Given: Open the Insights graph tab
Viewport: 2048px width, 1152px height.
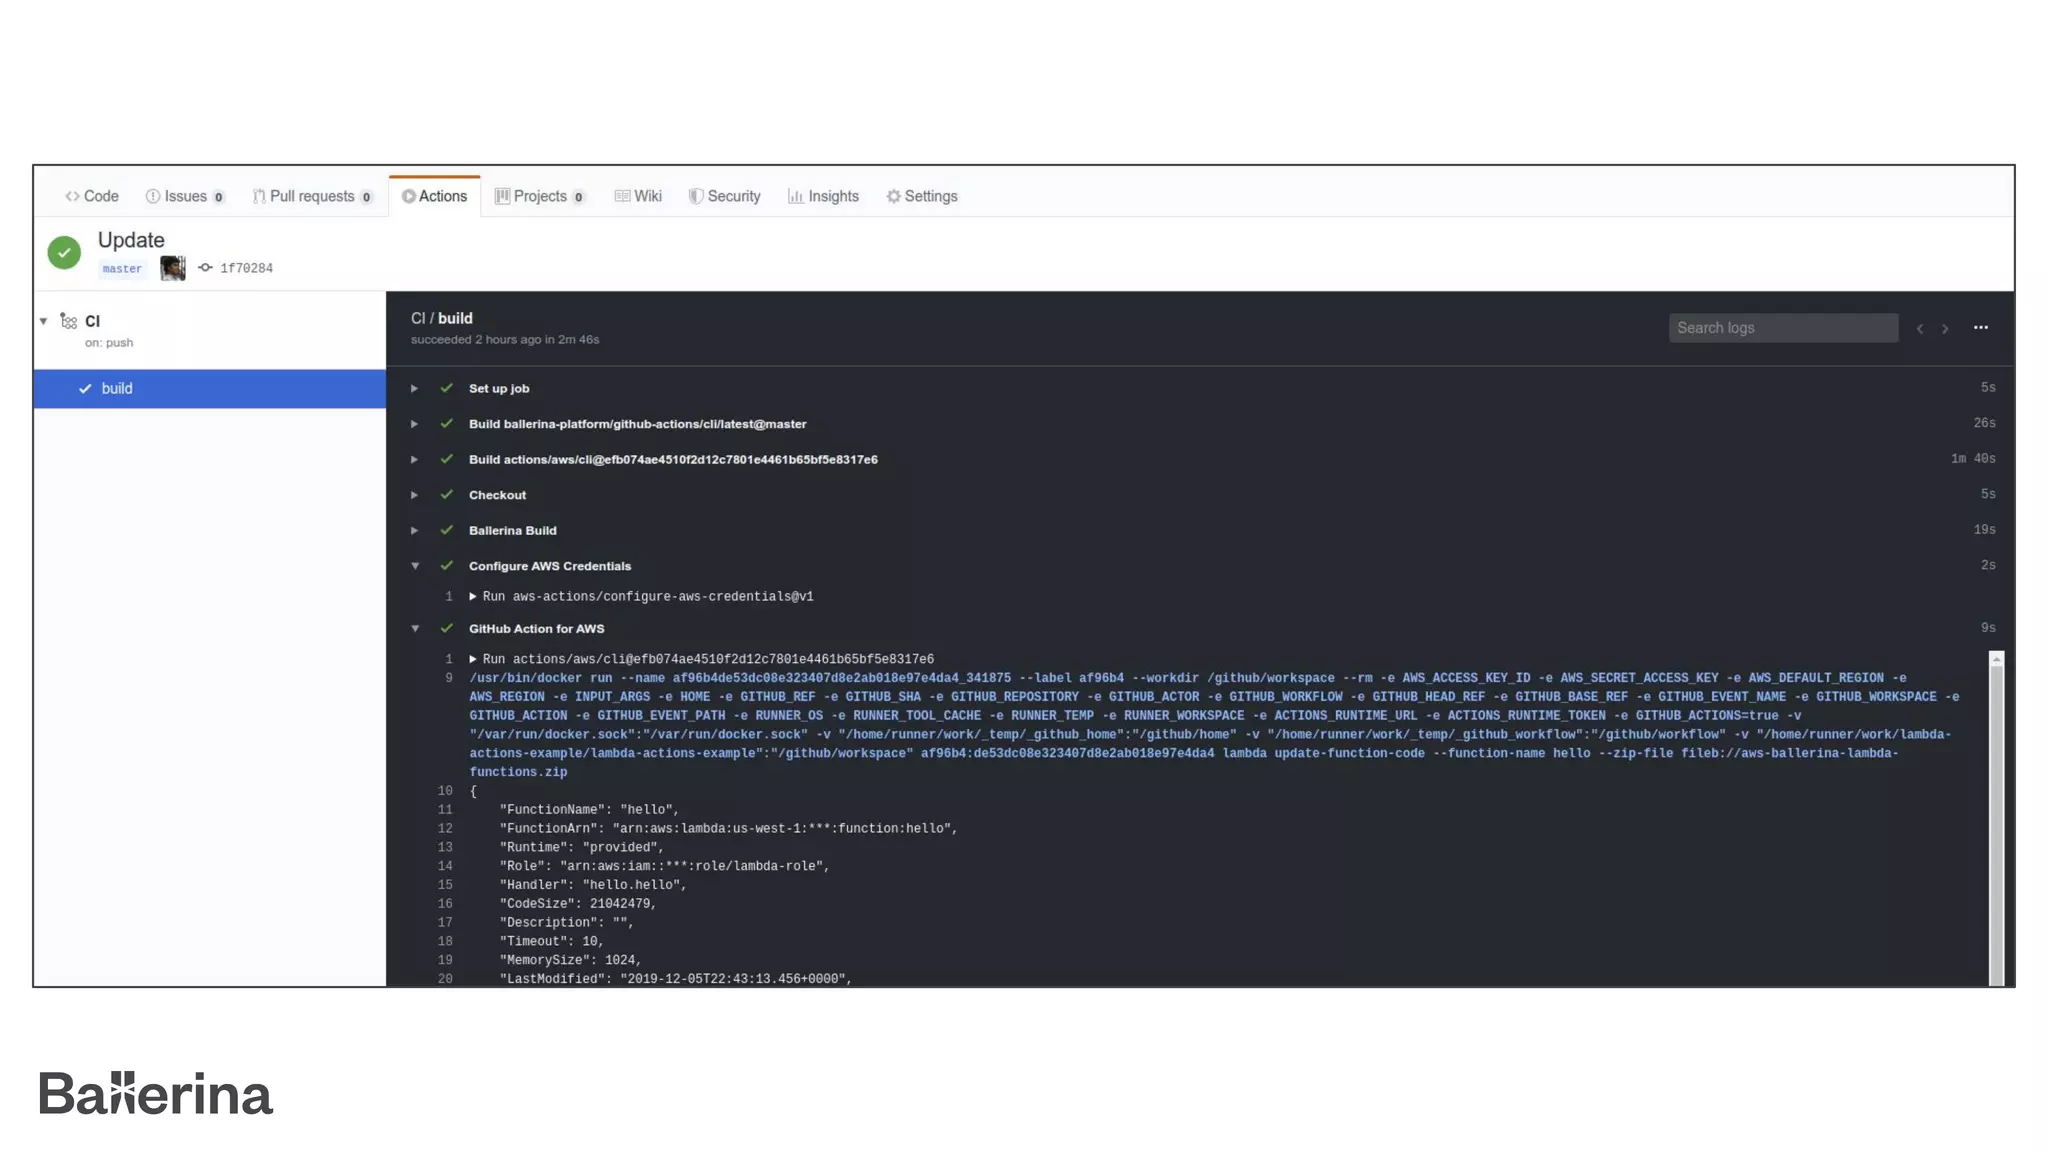Looking at the screenshot, I should point(823,196).
